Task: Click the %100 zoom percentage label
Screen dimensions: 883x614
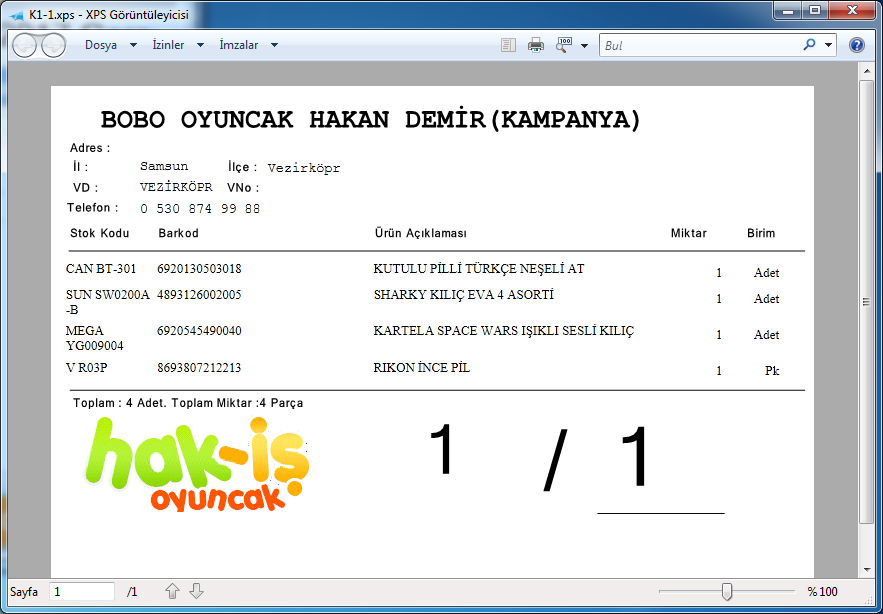Action: tap(822, 591)
